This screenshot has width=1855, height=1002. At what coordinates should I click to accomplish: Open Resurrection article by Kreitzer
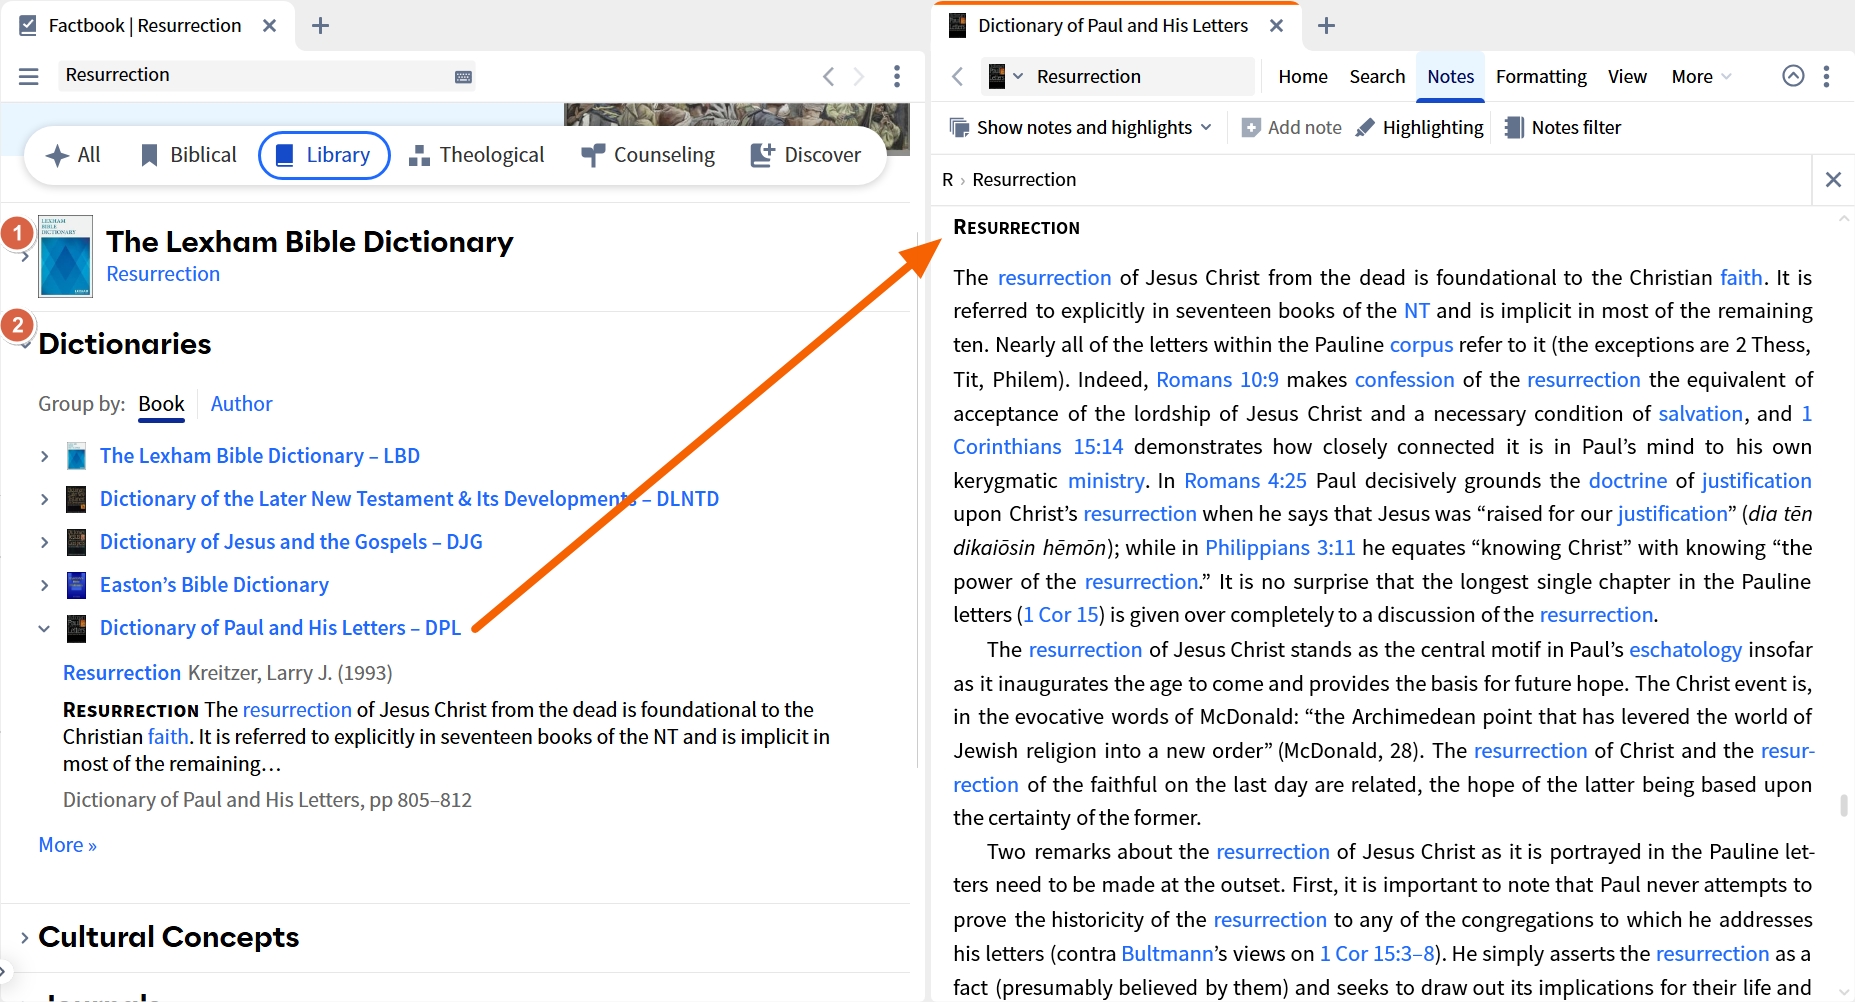(122, 673)
